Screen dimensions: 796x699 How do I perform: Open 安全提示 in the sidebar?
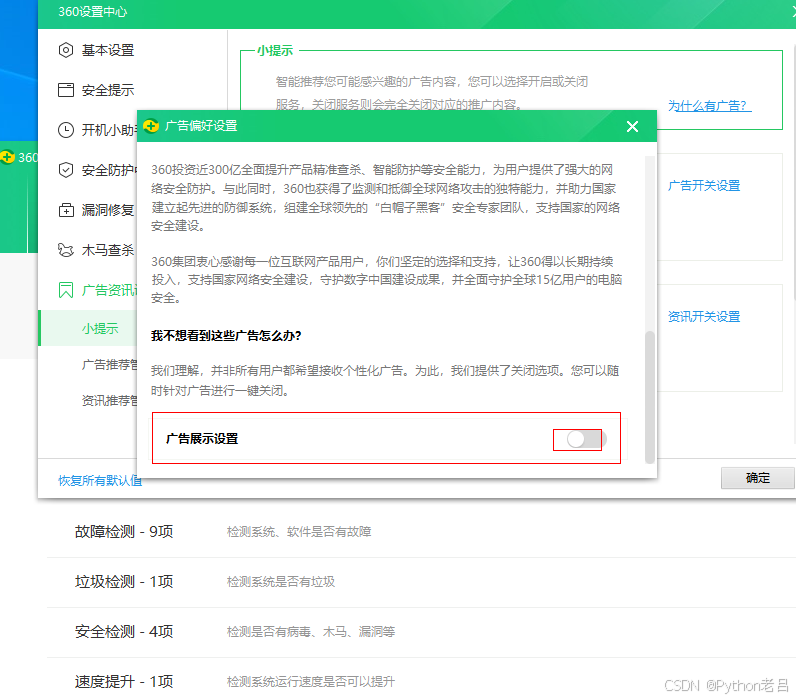(108, 90)
